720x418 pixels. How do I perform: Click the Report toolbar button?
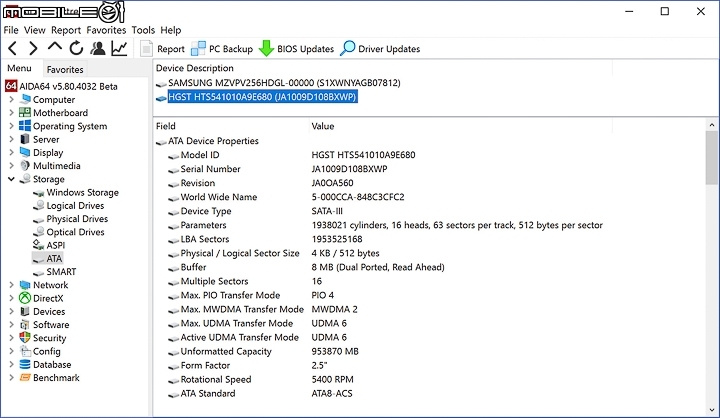(162, 49)
